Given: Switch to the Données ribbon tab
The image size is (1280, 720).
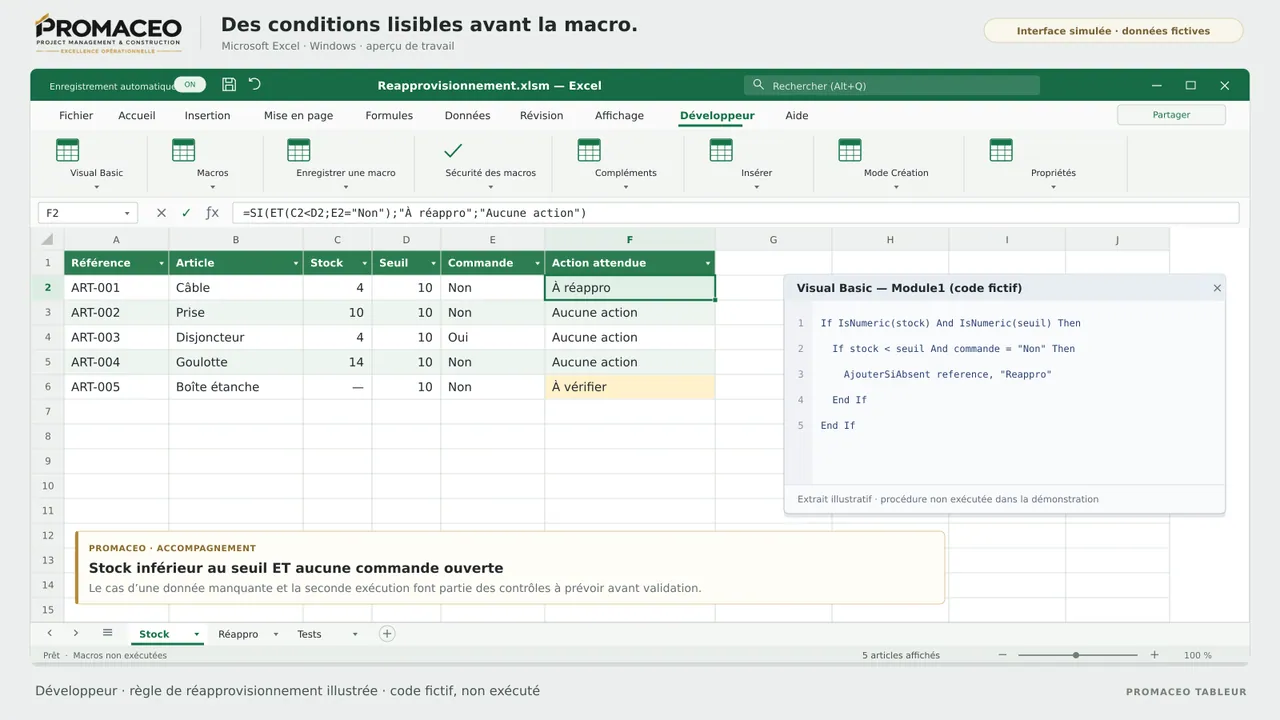Looking at the screenshot, I should [468, 115].
